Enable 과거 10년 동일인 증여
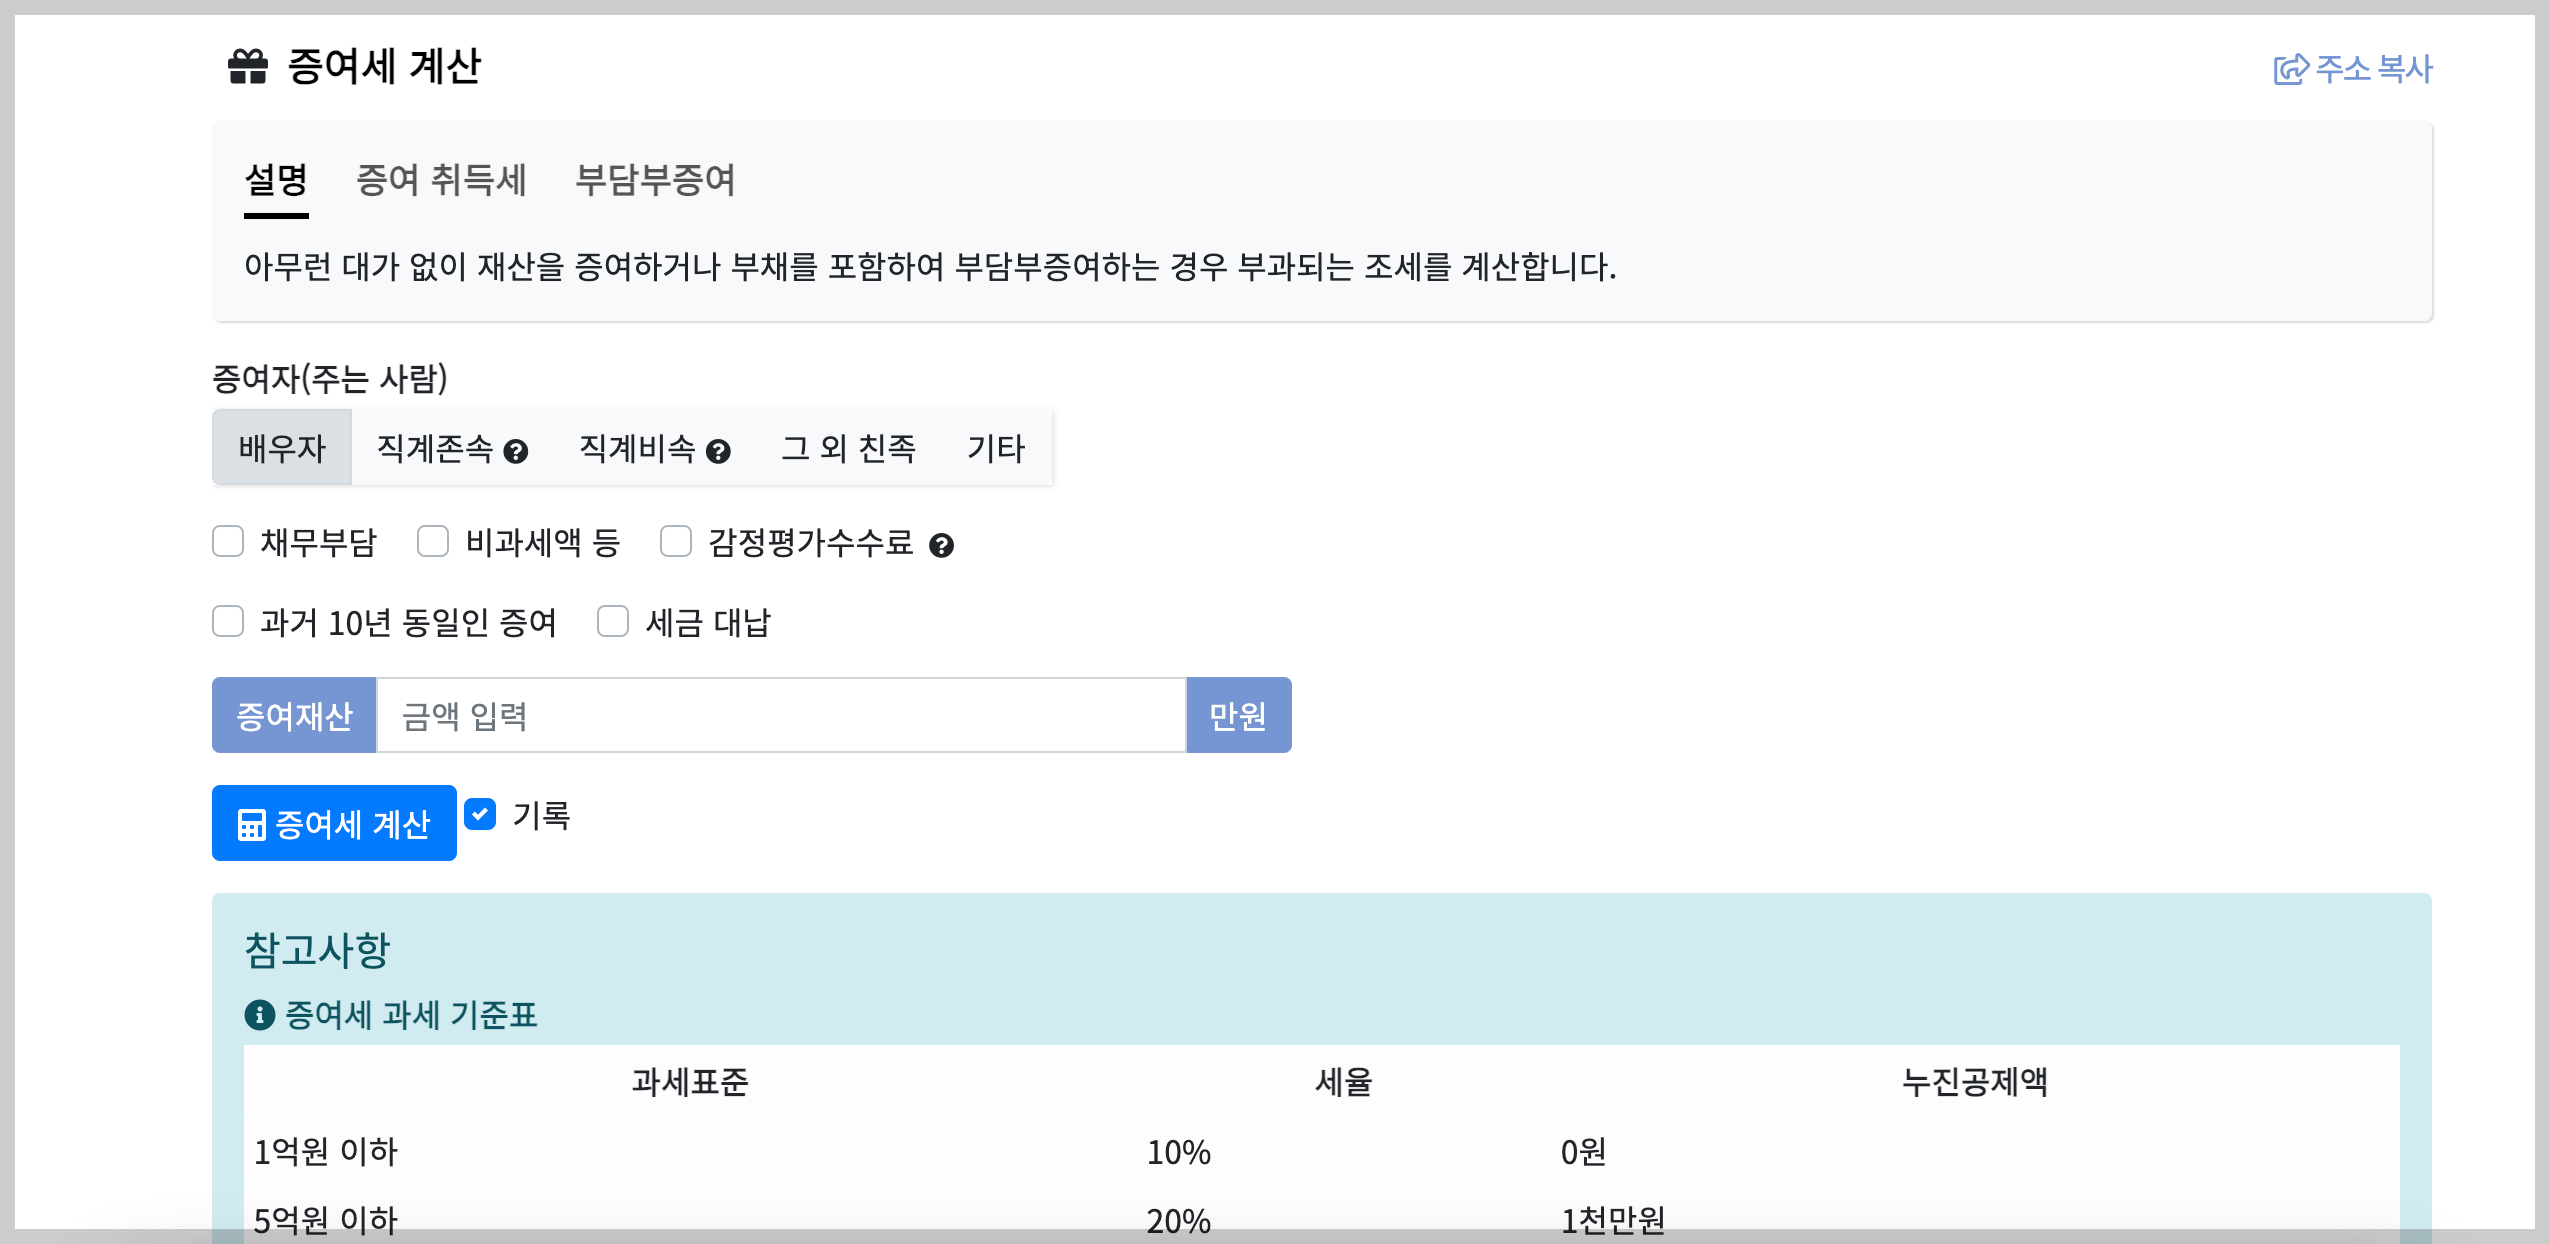 [229, 621]
